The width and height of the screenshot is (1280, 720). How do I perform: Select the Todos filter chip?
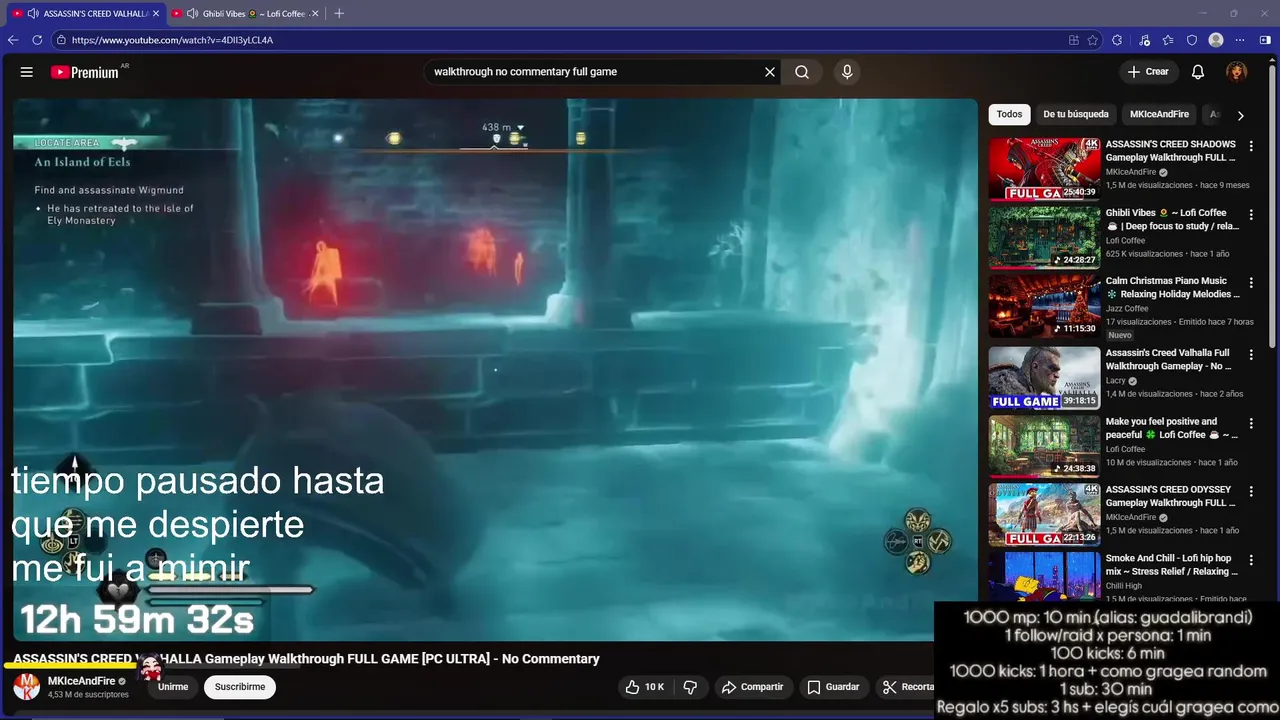point(1009,114)
